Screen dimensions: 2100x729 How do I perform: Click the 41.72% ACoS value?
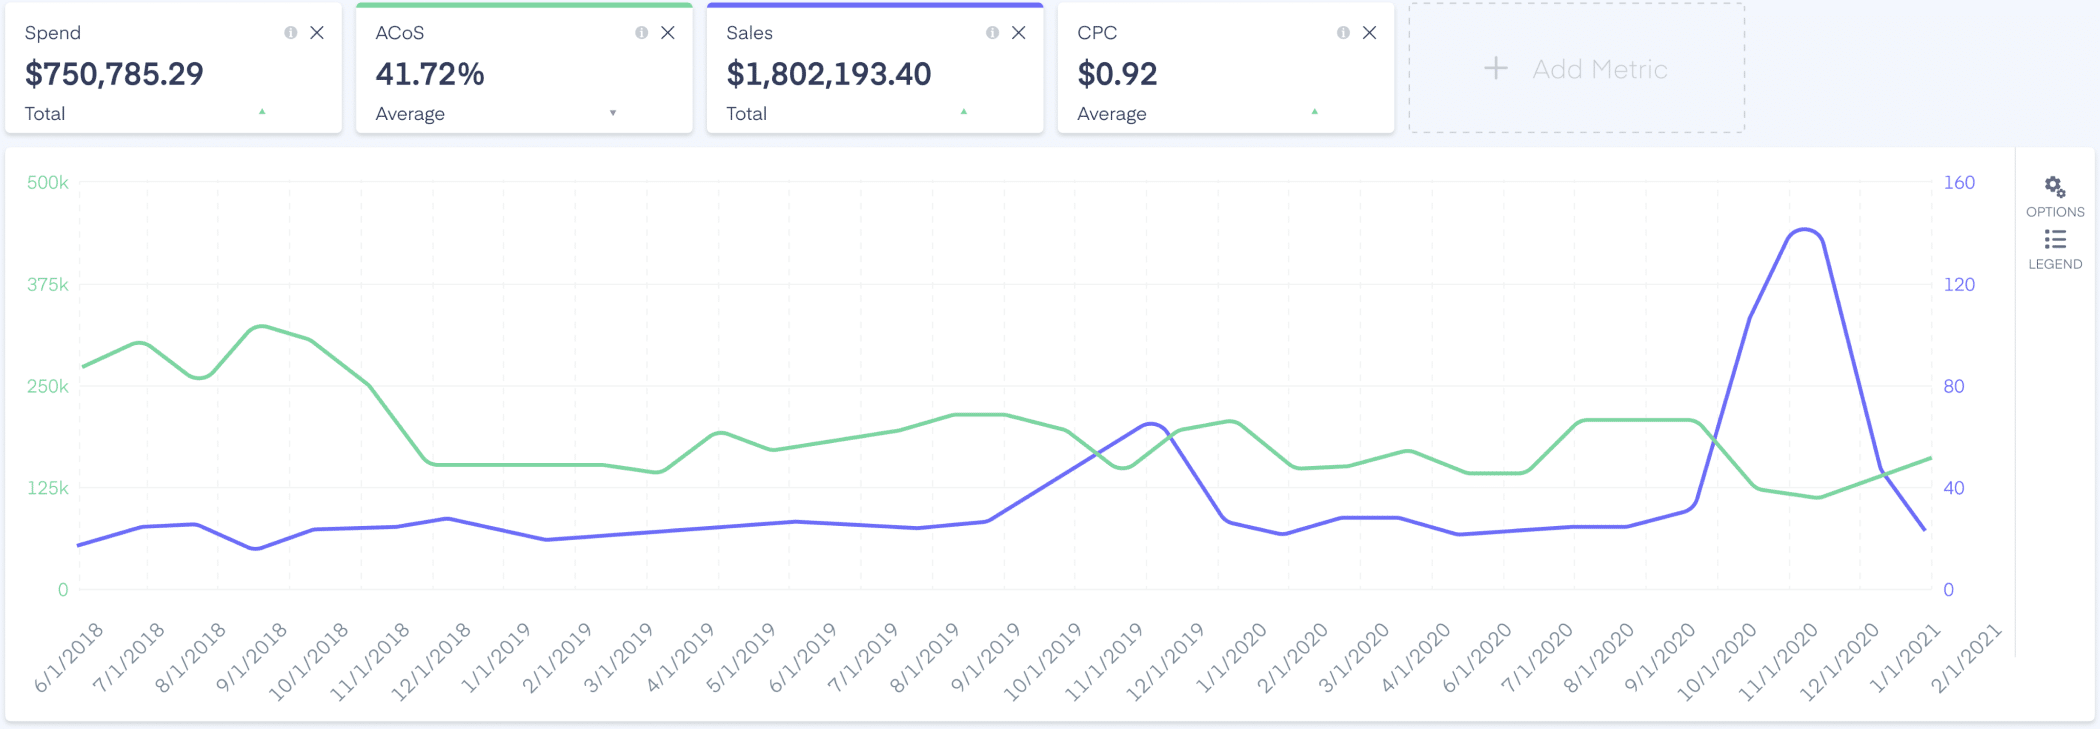click(x=430, y=74)
